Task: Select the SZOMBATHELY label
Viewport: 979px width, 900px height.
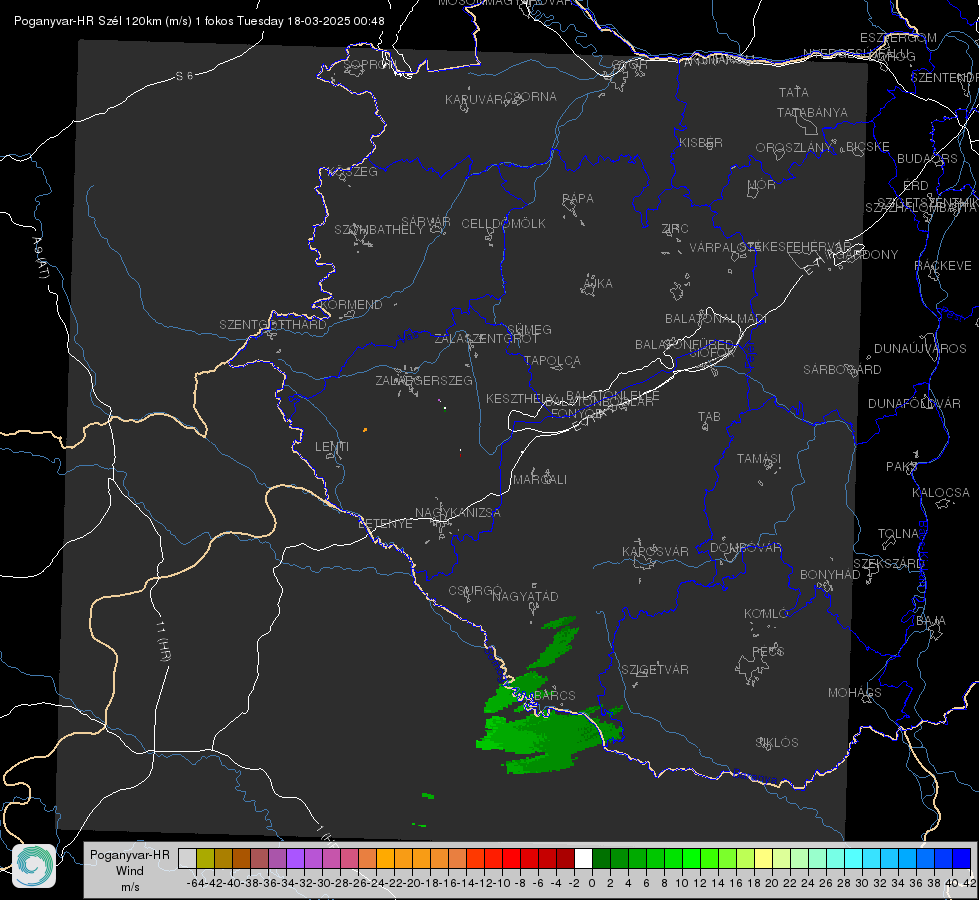Action: 379,230
